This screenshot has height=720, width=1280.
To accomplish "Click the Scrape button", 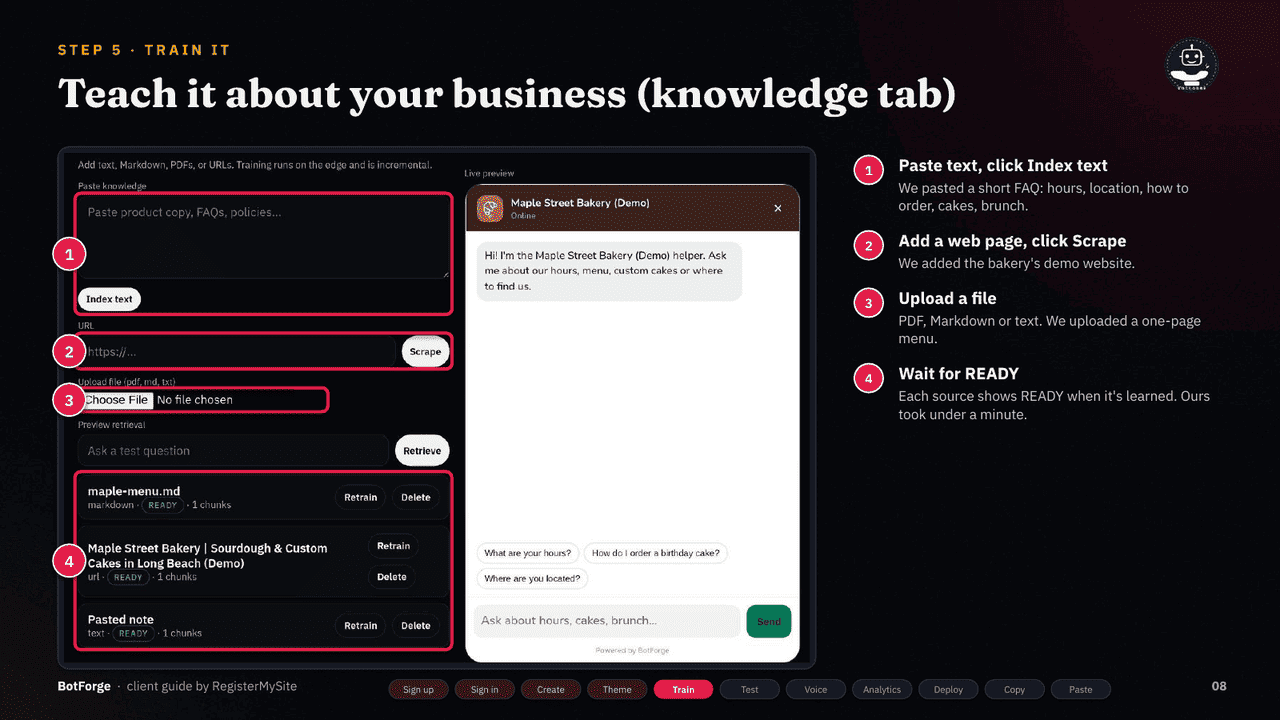I will point(425,351).
